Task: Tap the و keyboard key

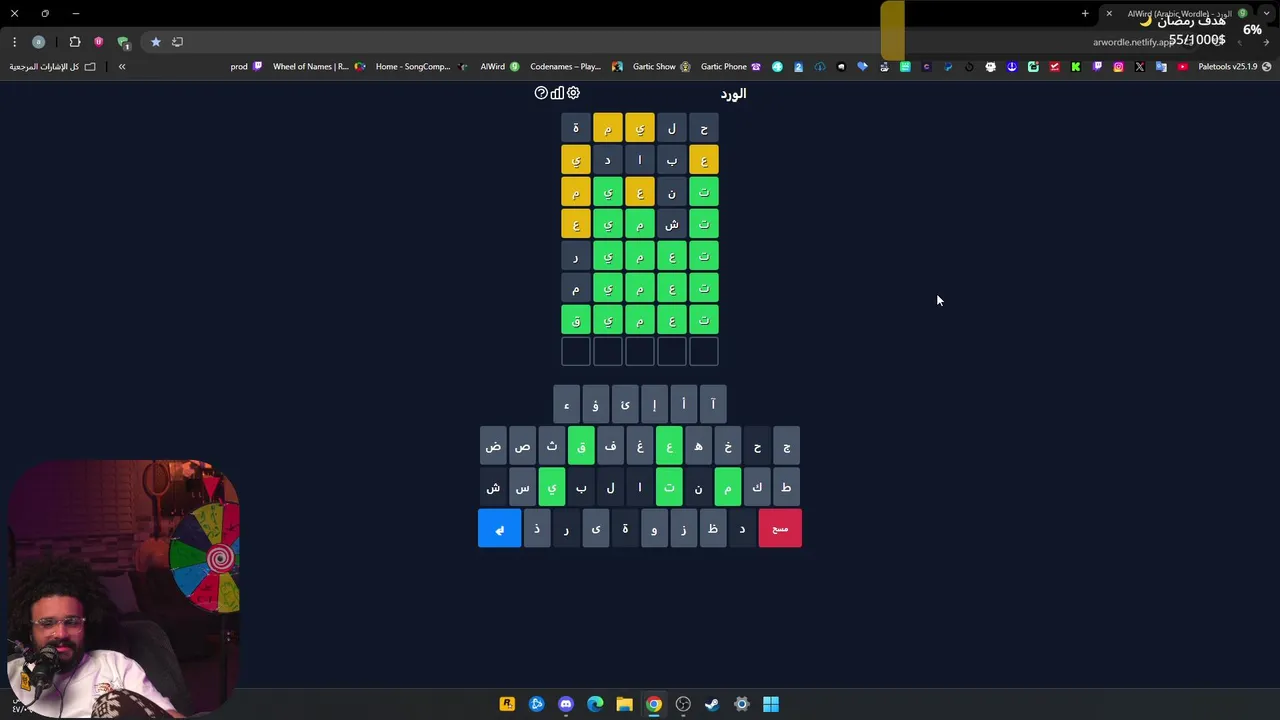Action: 654,528
